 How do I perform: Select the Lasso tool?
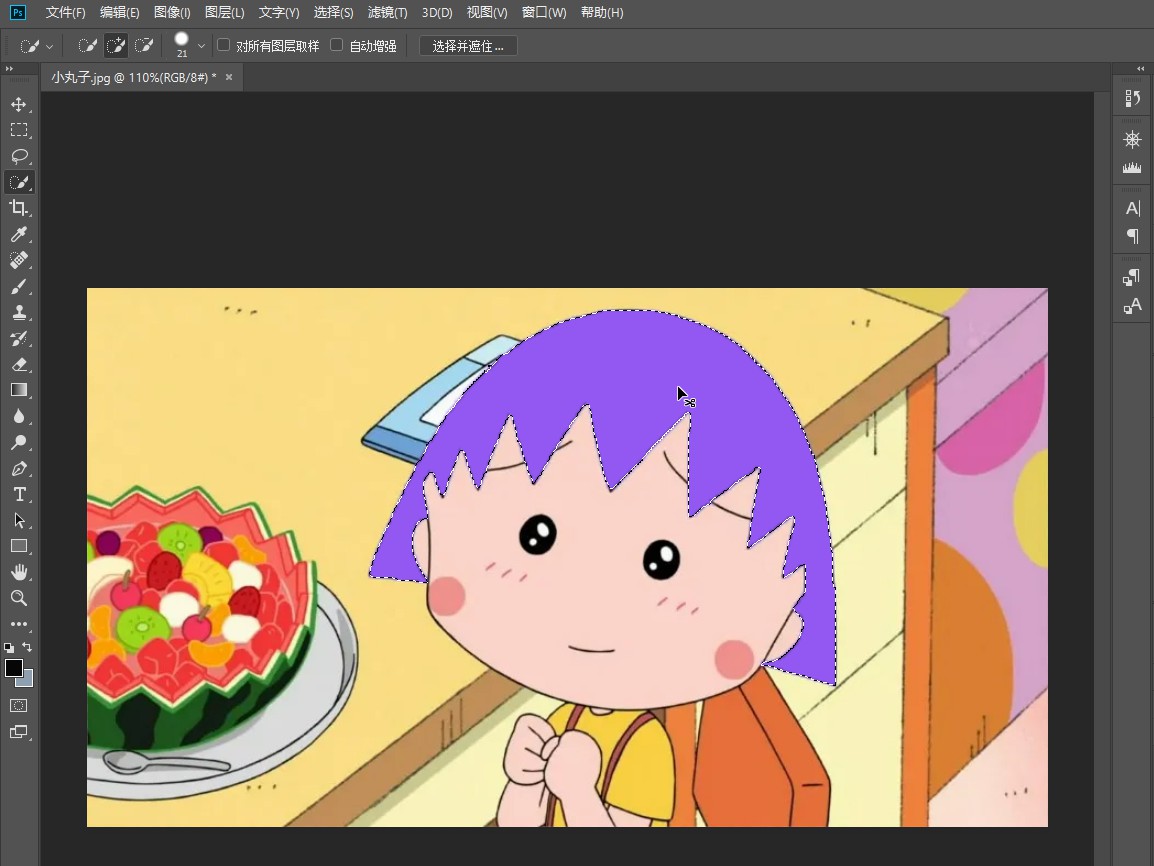[x=19, y=156]
